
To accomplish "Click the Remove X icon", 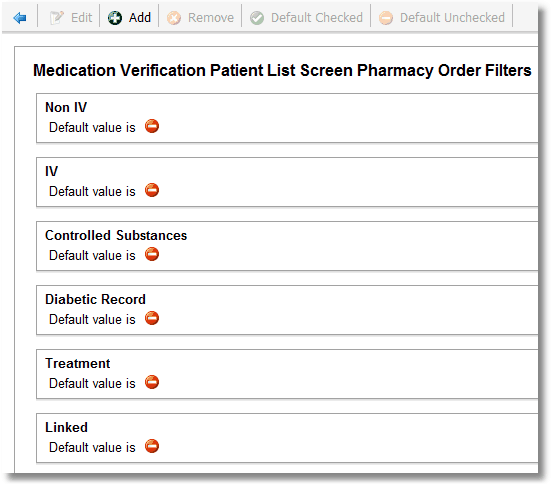I will click(x=174, y=18).
